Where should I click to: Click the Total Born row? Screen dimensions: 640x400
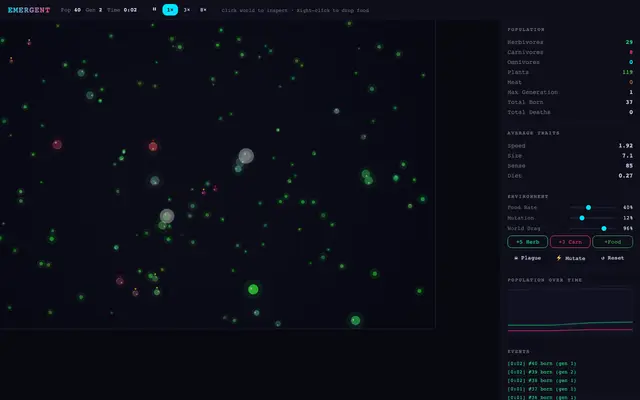click(x=570, y=102)
